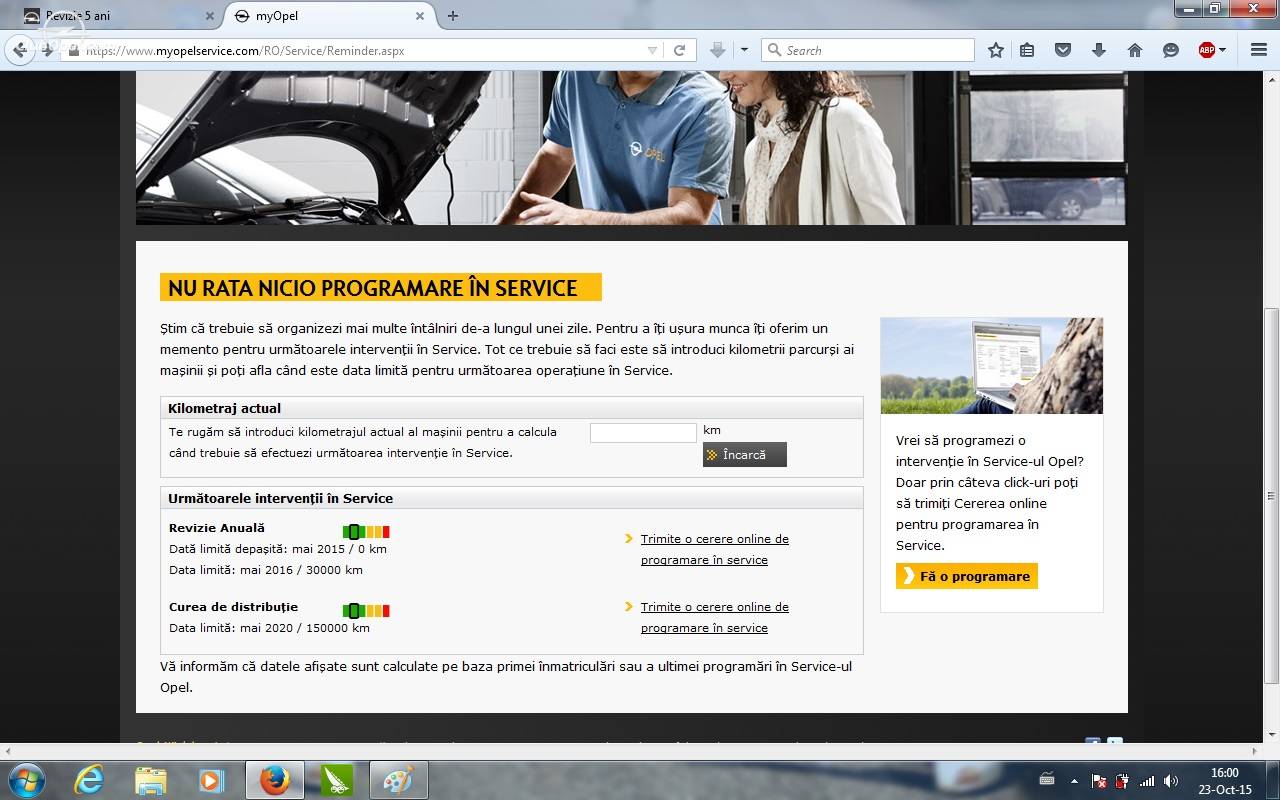Screen dimensions: 1280x800
Task: Open Revizie Anuală online request link
Action: pyautogui.click(x=714, y=549)
